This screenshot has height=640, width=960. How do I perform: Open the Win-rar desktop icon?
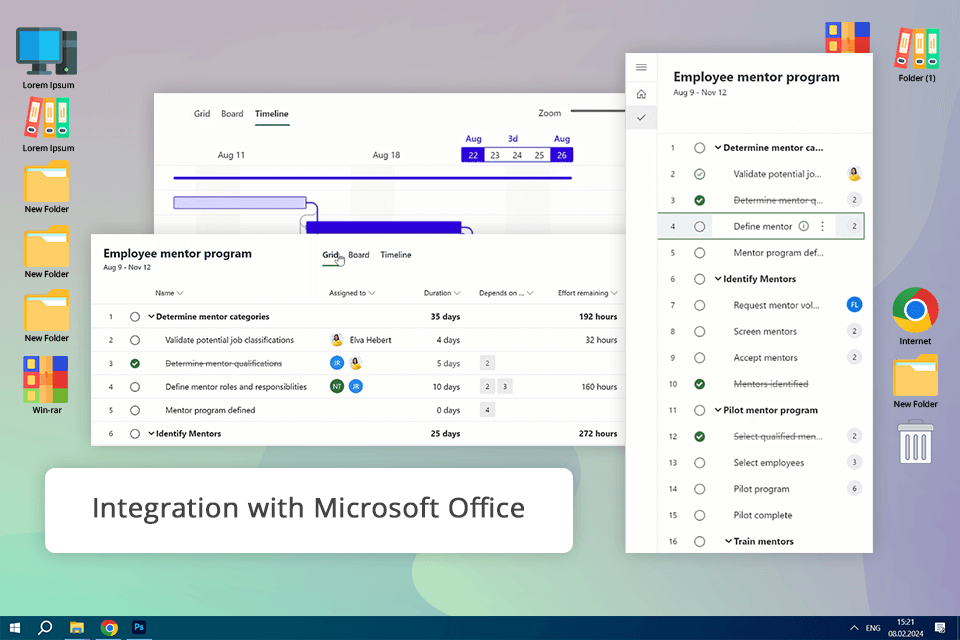point(47,385)
